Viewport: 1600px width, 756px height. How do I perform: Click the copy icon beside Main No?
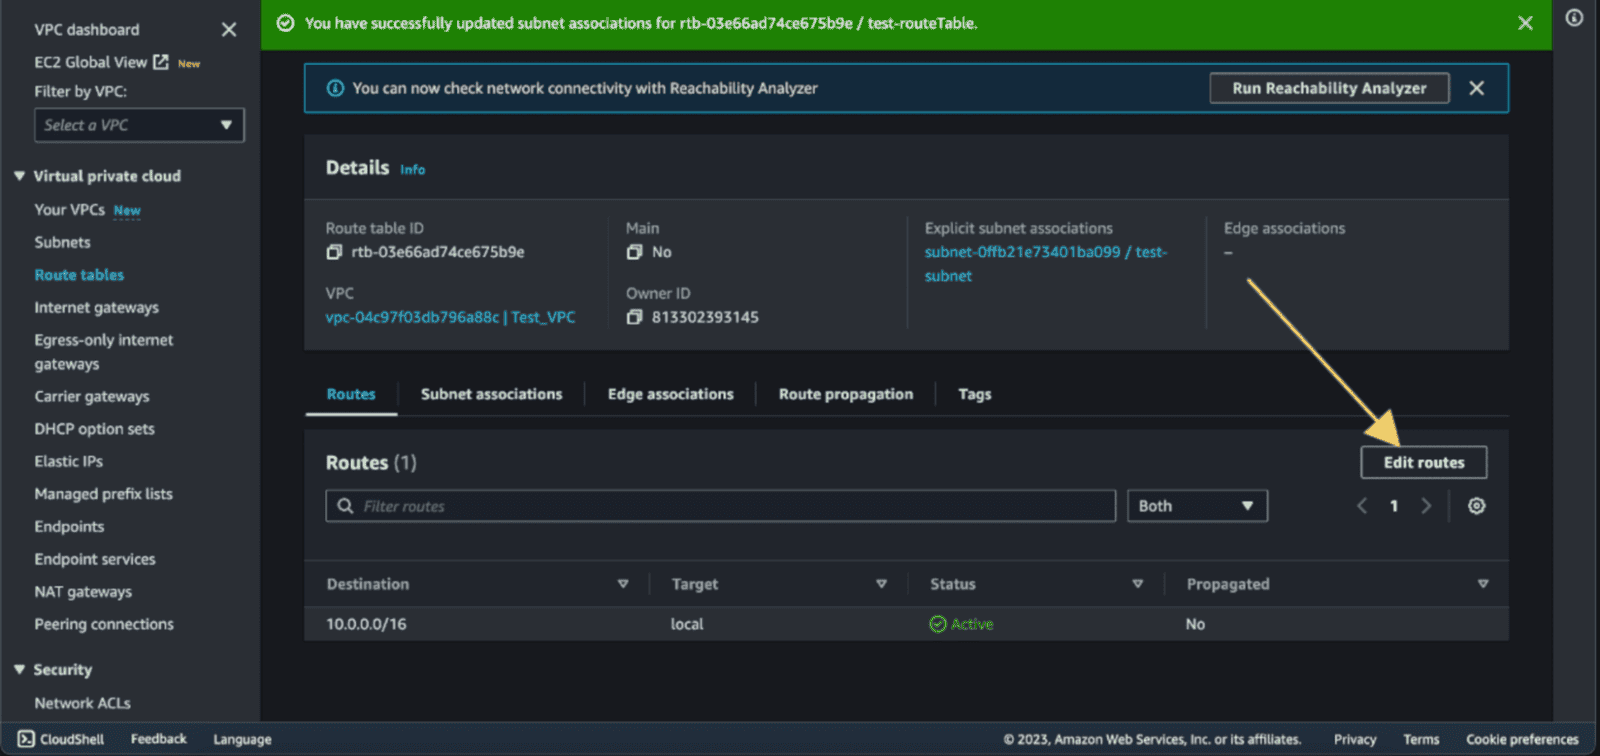point(634,252)
